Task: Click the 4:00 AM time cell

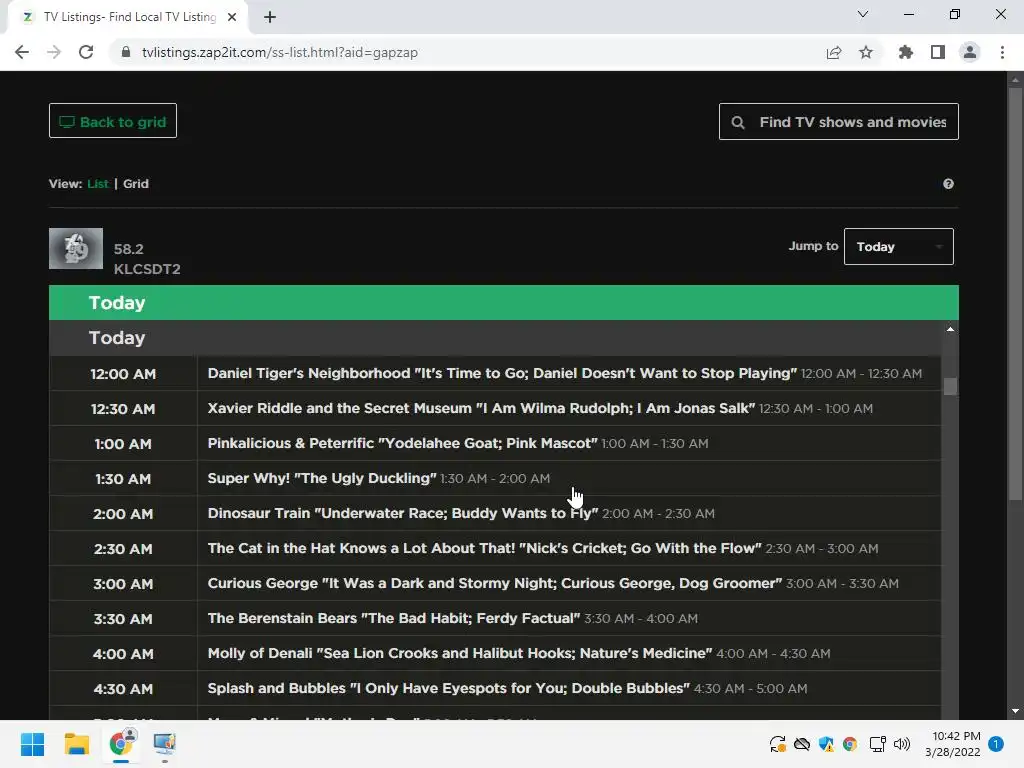Action: coord(123,654)
